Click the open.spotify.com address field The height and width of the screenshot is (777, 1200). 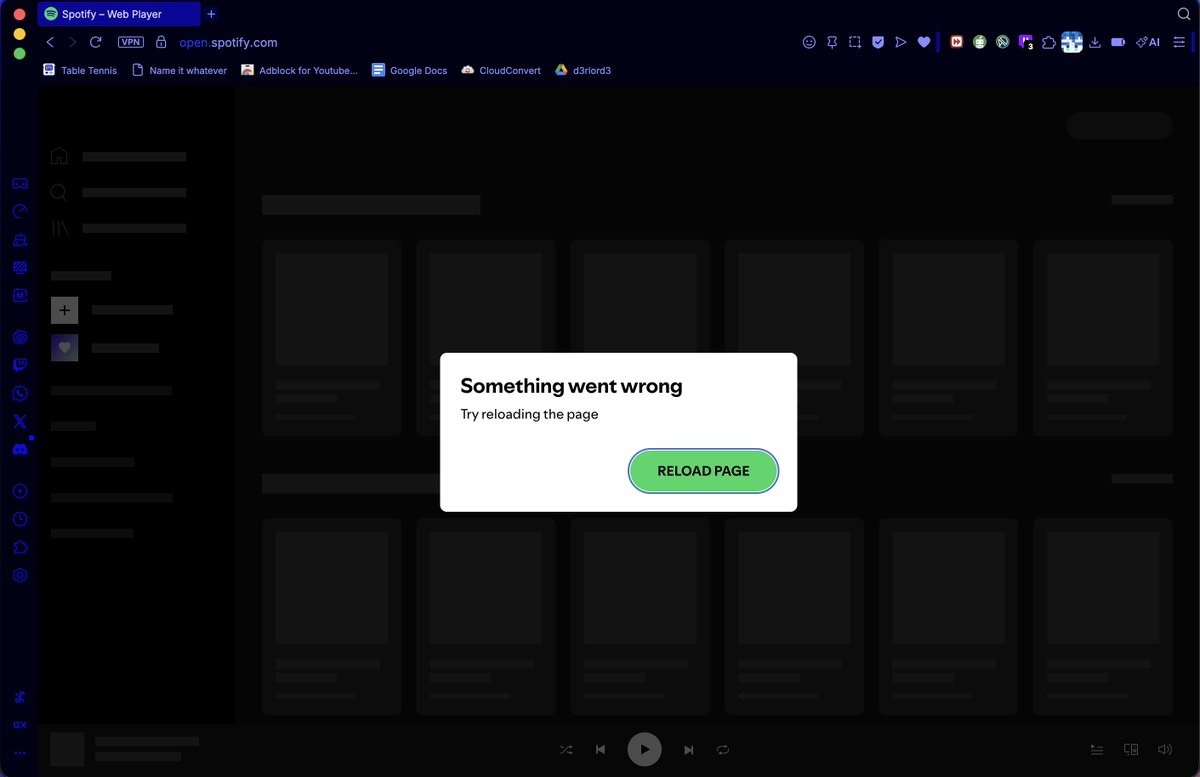[x=228, y=42]
